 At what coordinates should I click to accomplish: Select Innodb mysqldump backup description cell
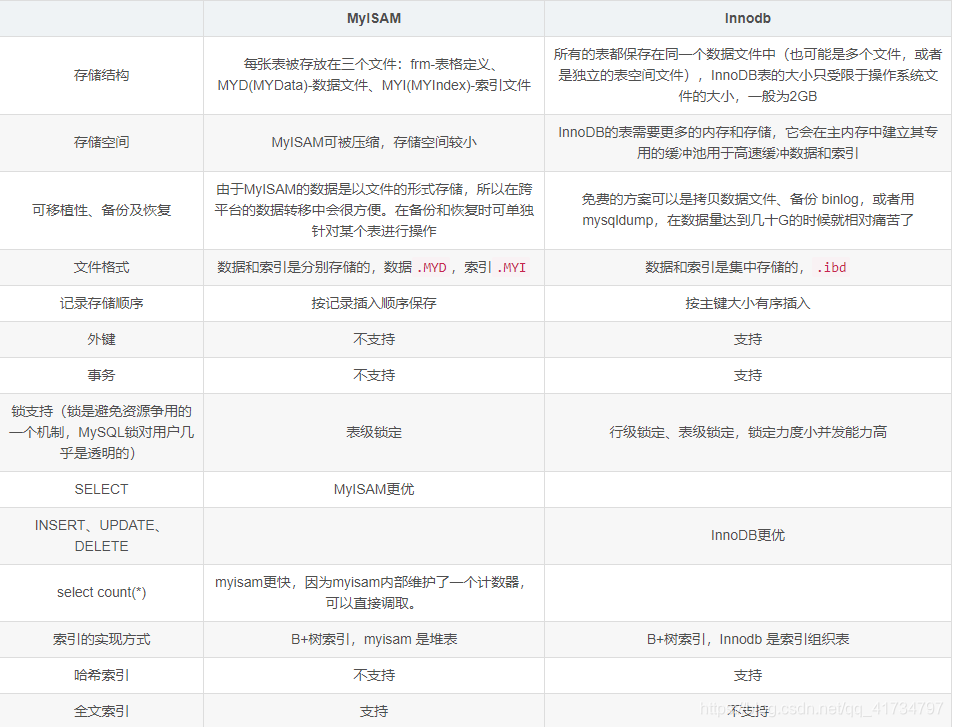(748, 210)
